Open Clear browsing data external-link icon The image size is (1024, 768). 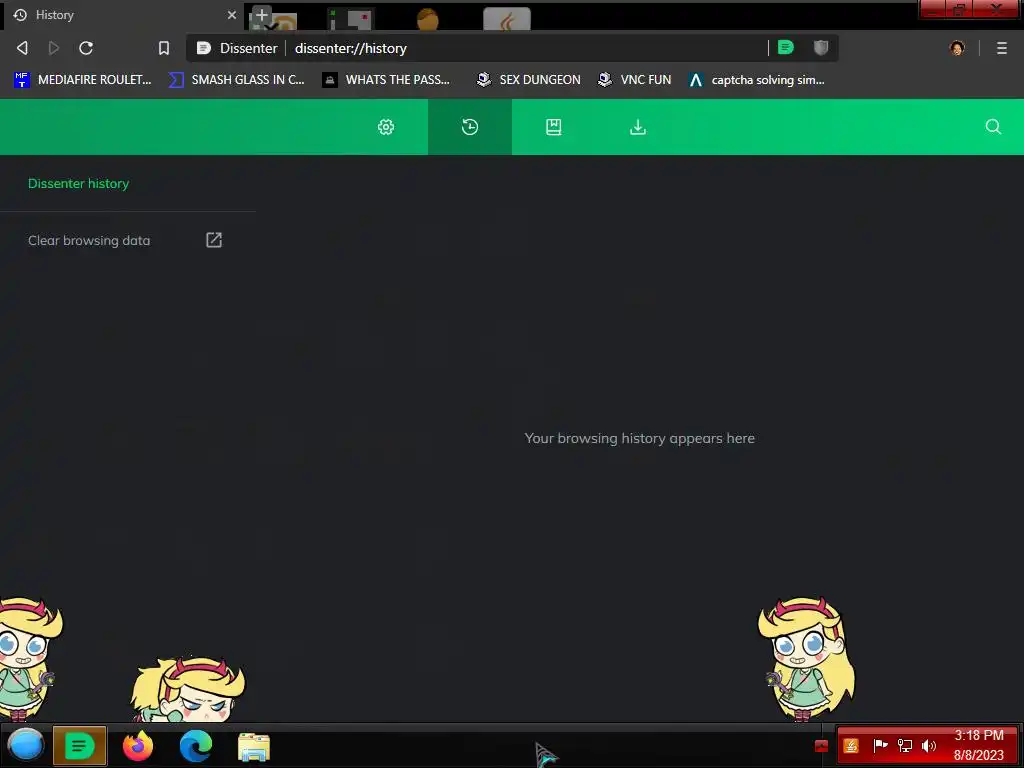coord(214,240)
